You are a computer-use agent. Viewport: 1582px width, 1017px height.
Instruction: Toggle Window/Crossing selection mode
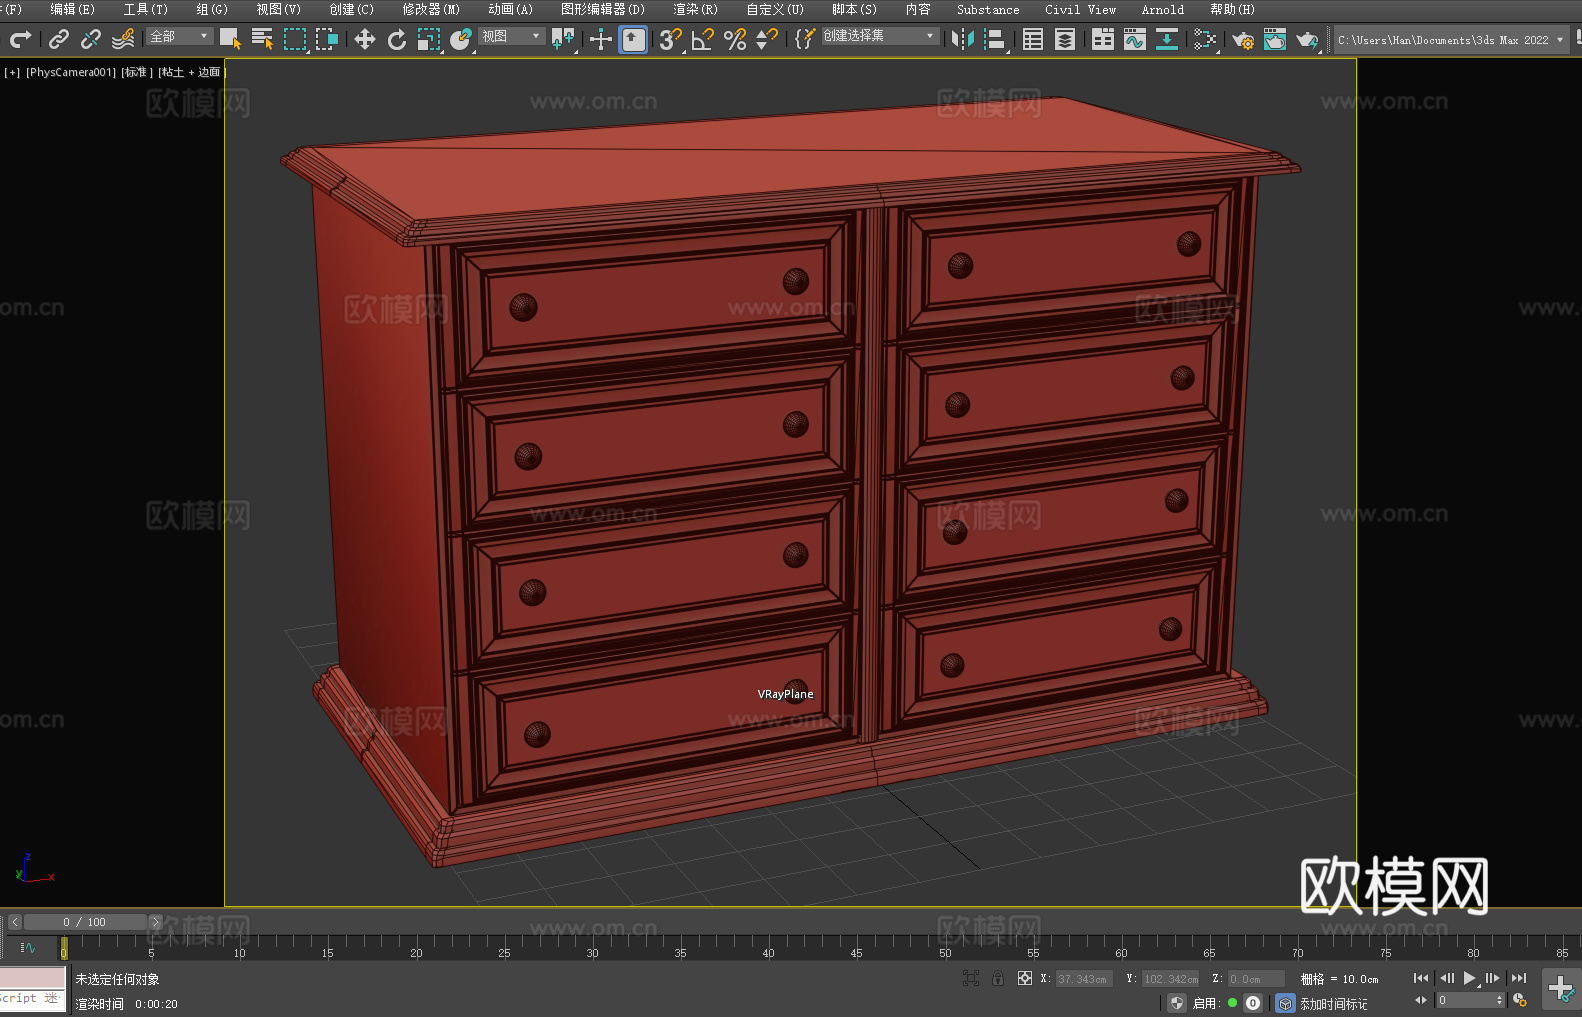pyautogui.click(x=327, y=39)
